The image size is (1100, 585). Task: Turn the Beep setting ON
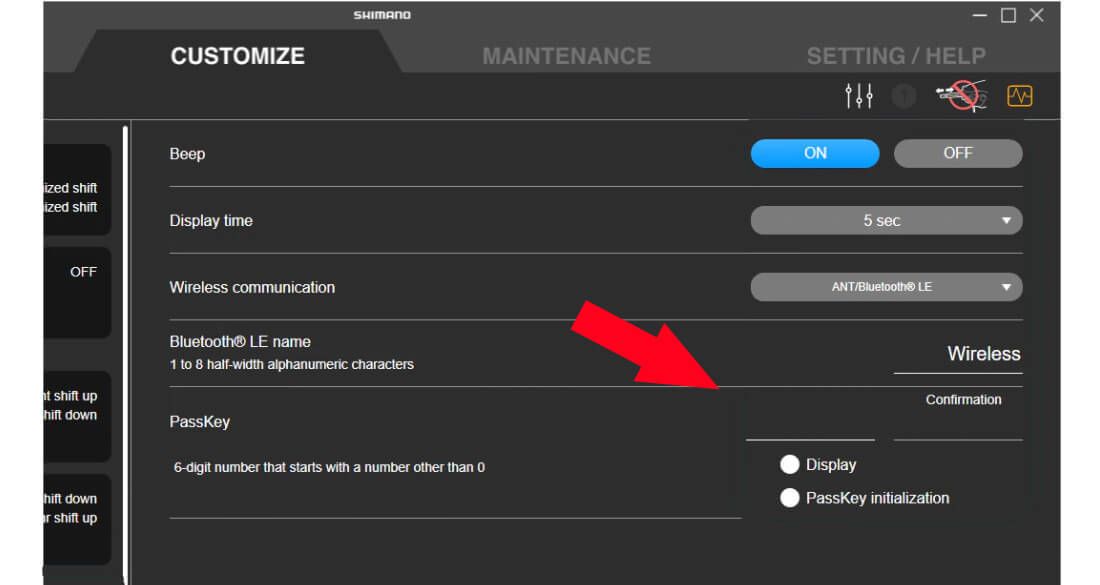tap(814, 153)
